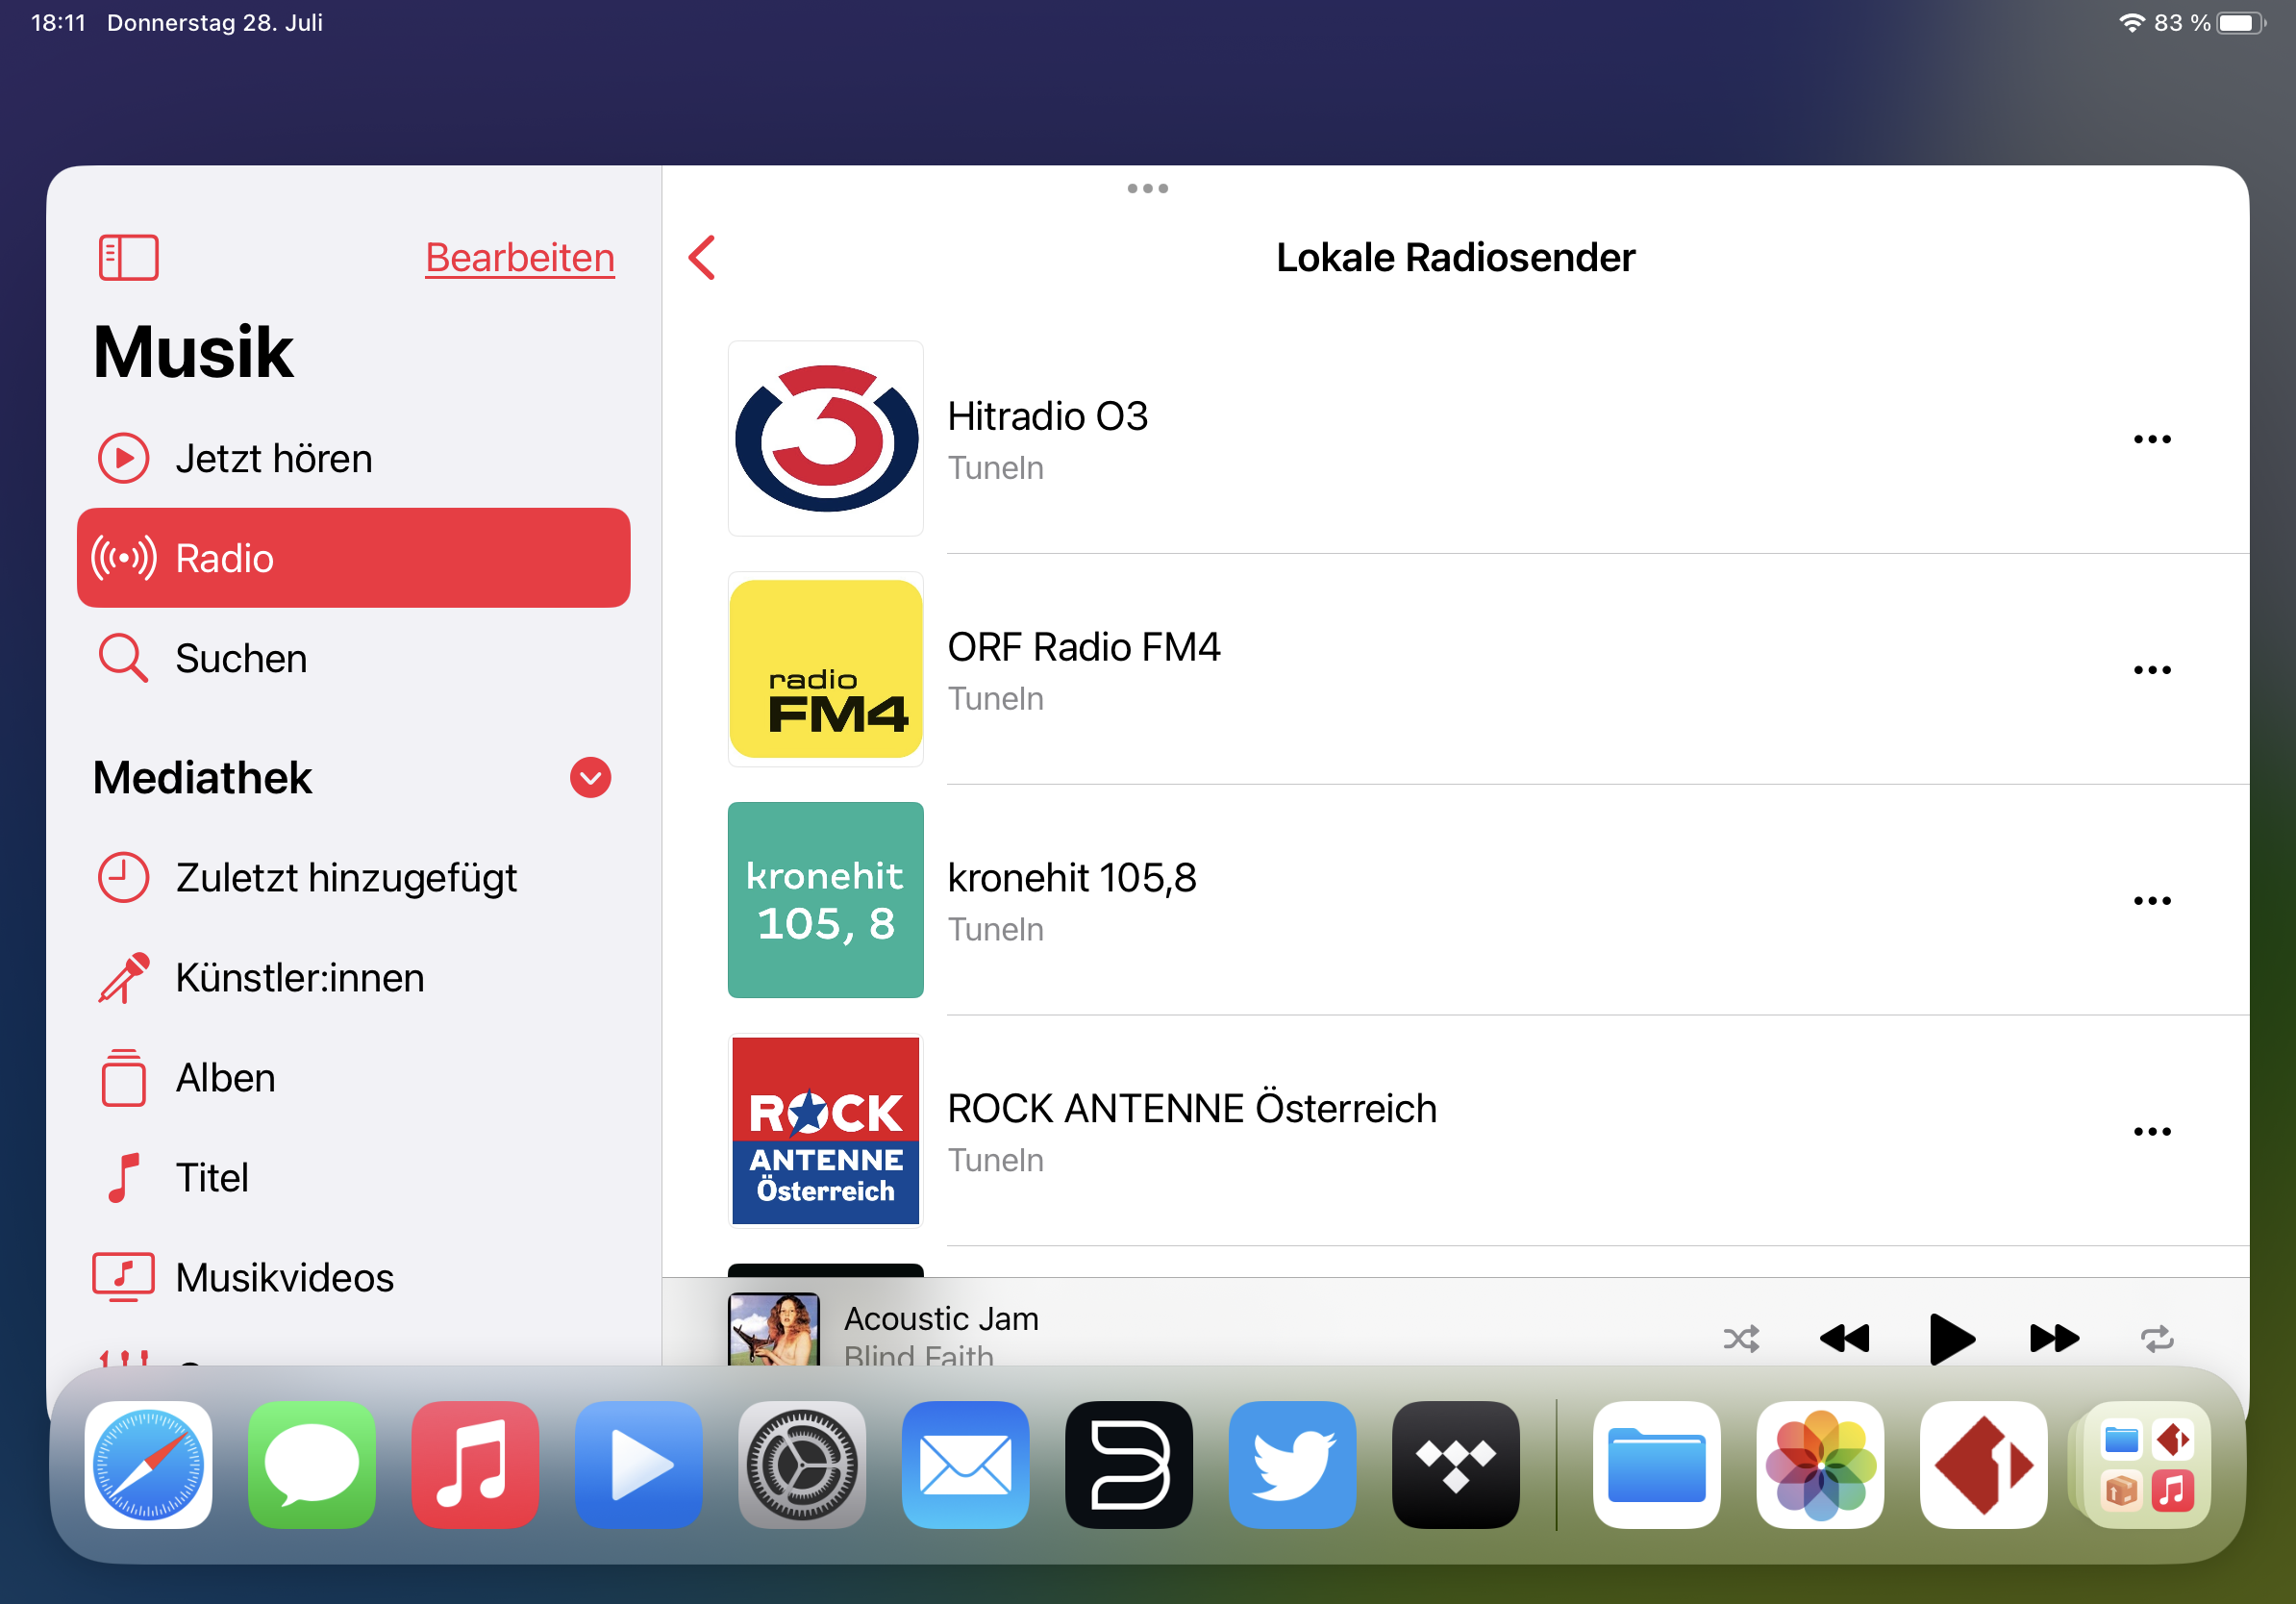Open red diamond app in dock

pyautogui.click(x=1984, y=1464)
